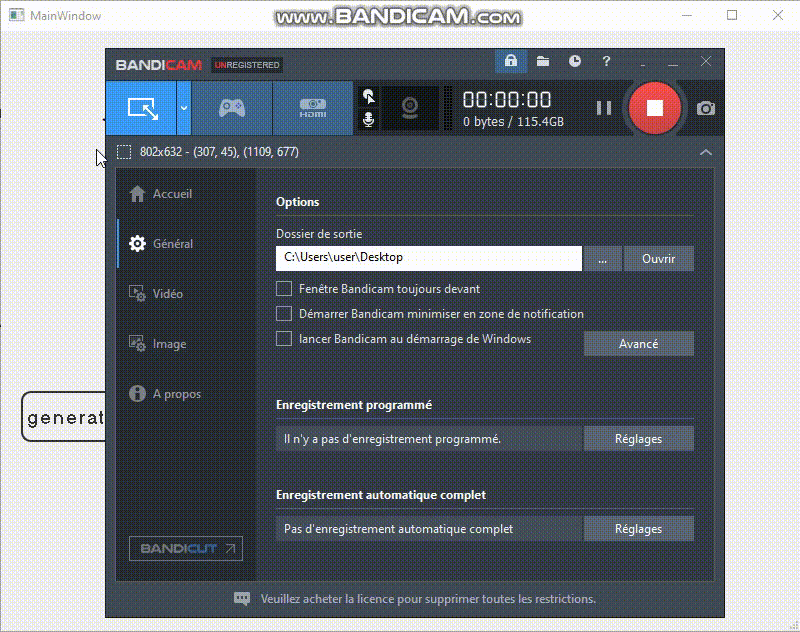
Task: Click the speech bubble message icon
Action: (242, 599)
